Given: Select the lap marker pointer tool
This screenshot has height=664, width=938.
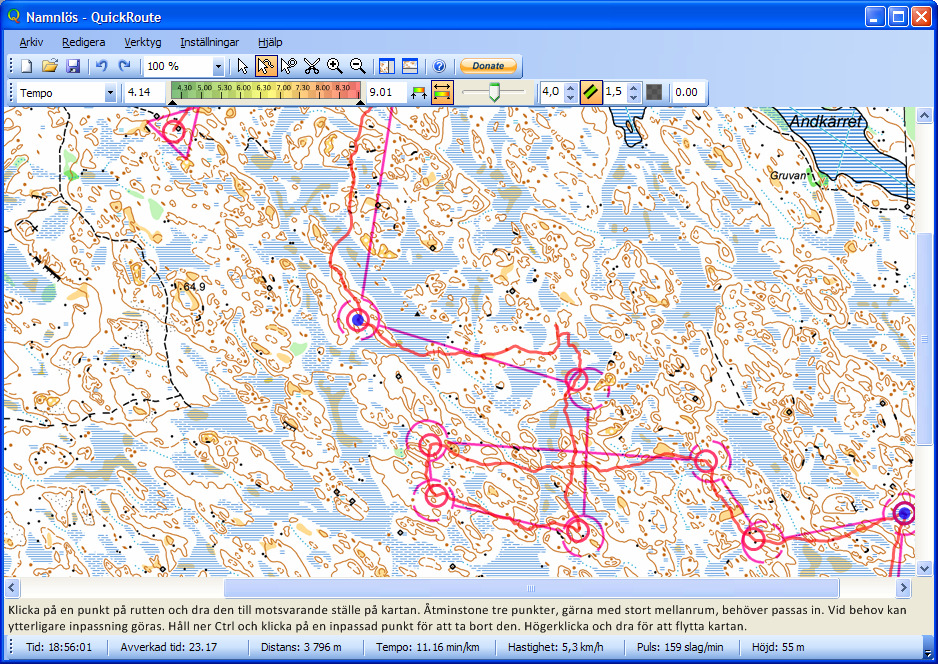Looking at the screenshot, I should [x=288, y=66].
